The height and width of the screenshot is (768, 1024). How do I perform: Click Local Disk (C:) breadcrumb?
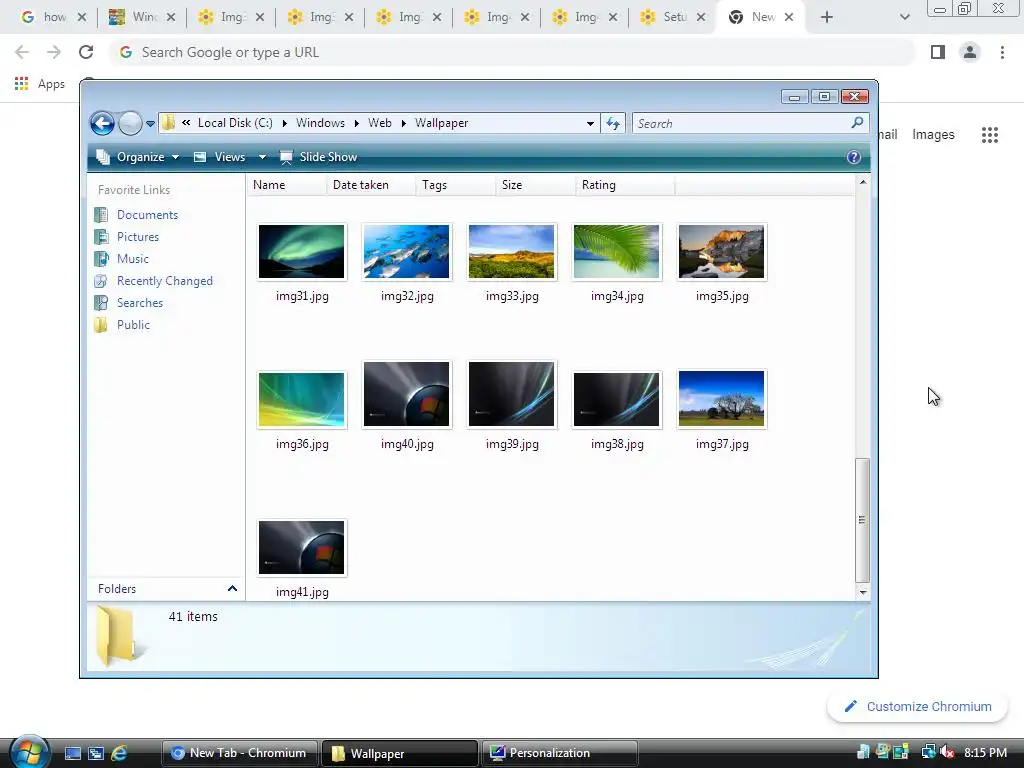235,123
